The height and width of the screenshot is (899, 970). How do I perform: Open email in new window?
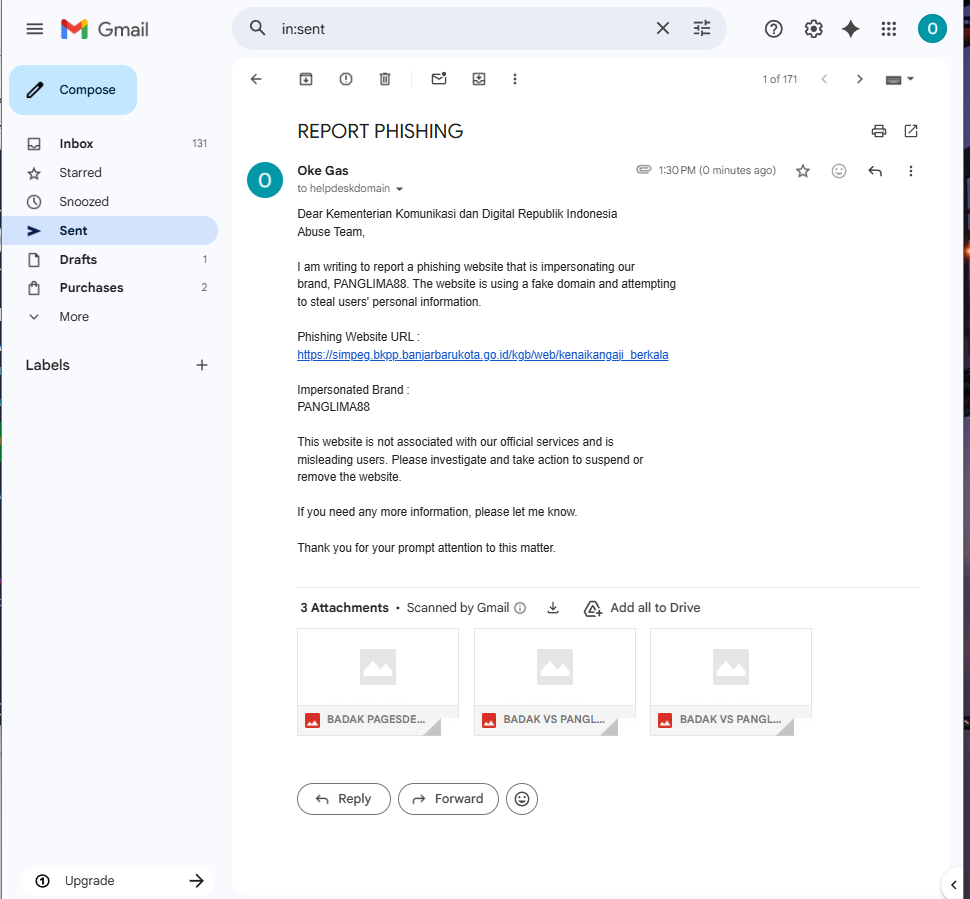911,131
